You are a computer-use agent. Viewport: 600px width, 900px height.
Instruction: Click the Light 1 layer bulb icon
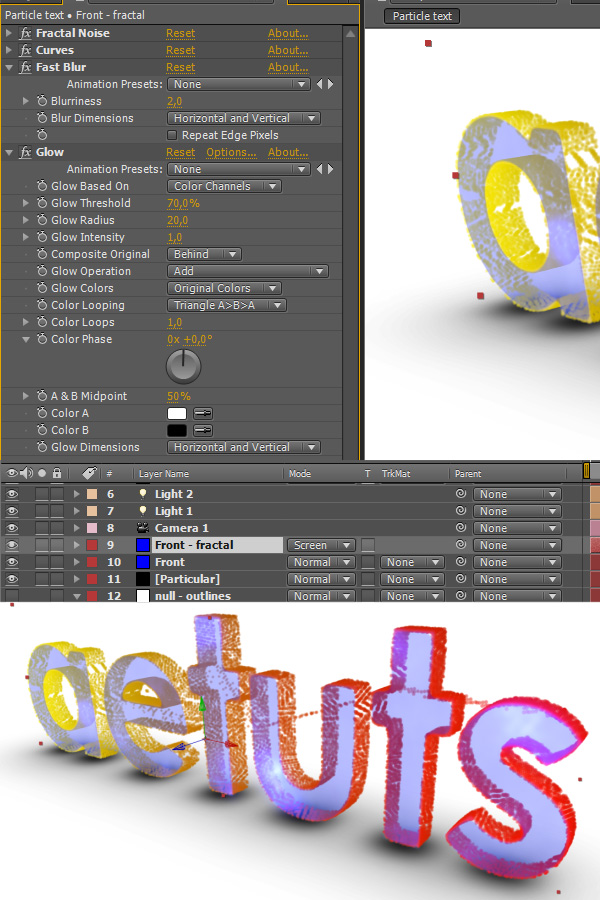coord(143,511)
